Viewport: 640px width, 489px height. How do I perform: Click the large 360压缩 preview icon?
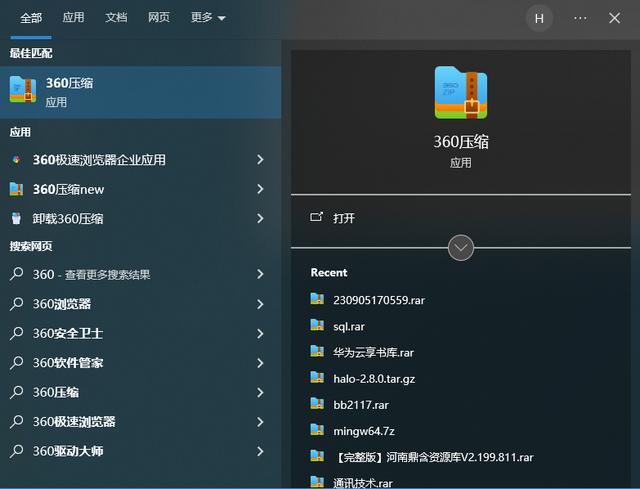pos(461,93)
